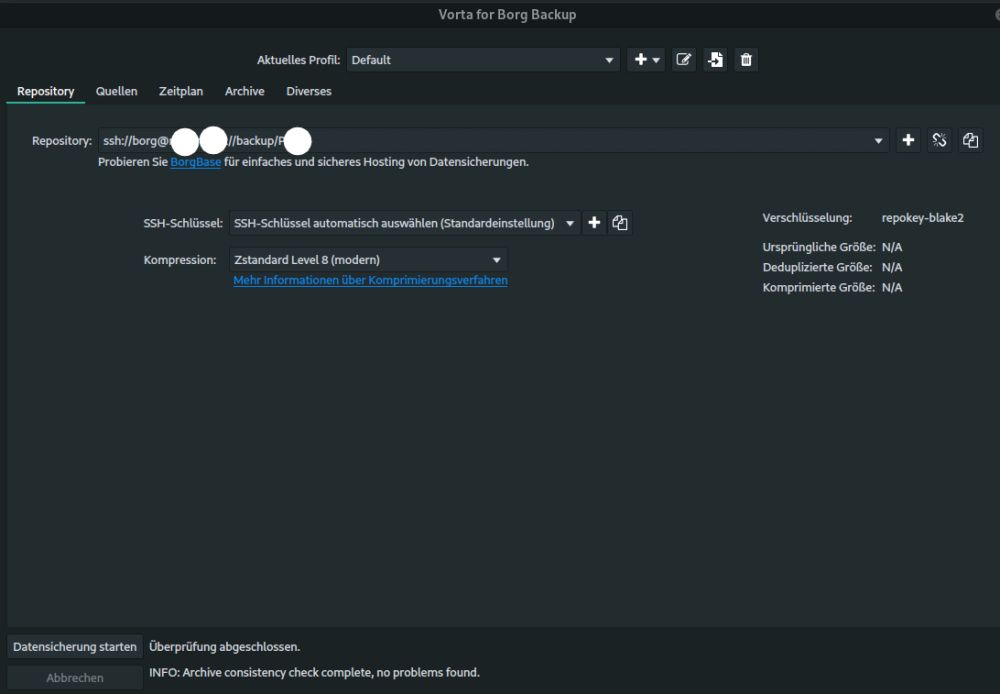
Task: Copy SSH public key to clipboard
Action: click(620, 223)
